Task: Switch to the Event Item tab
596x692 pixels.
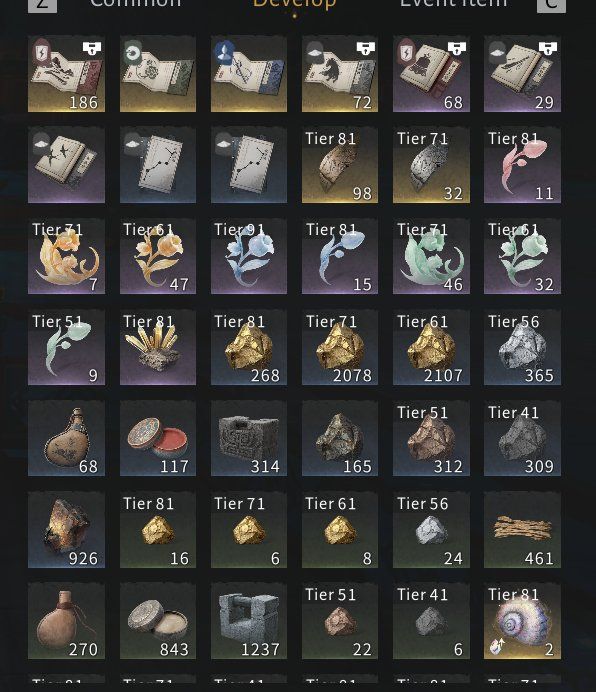Action: pyautogui.click(x=453, y=4)
